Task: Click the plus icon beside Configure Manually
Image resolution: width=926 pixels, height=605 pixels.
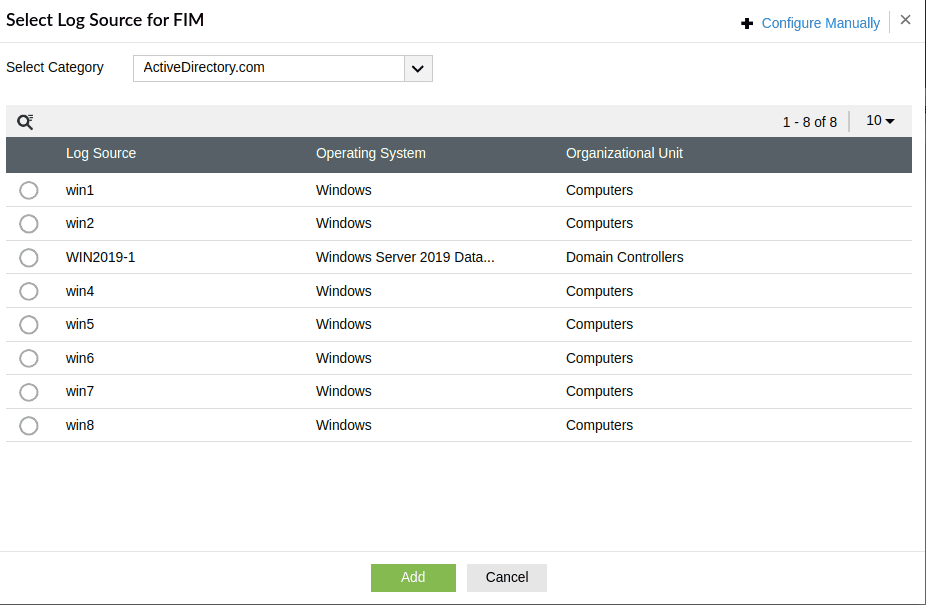Action: (747, 23)
